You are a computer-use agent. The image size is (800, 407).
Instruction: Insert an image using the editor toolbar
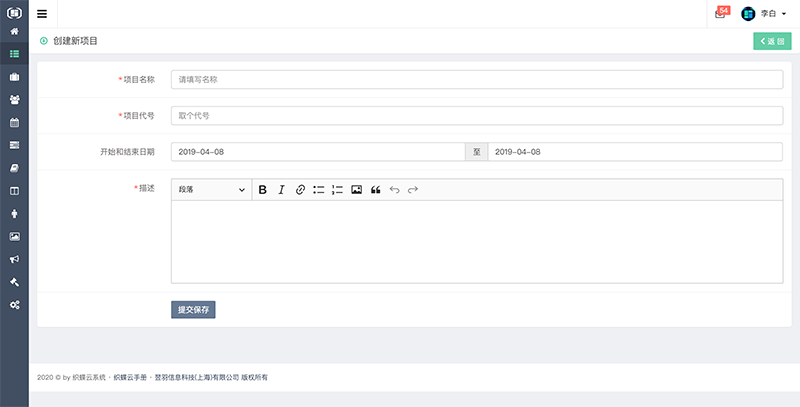point(356,190)
